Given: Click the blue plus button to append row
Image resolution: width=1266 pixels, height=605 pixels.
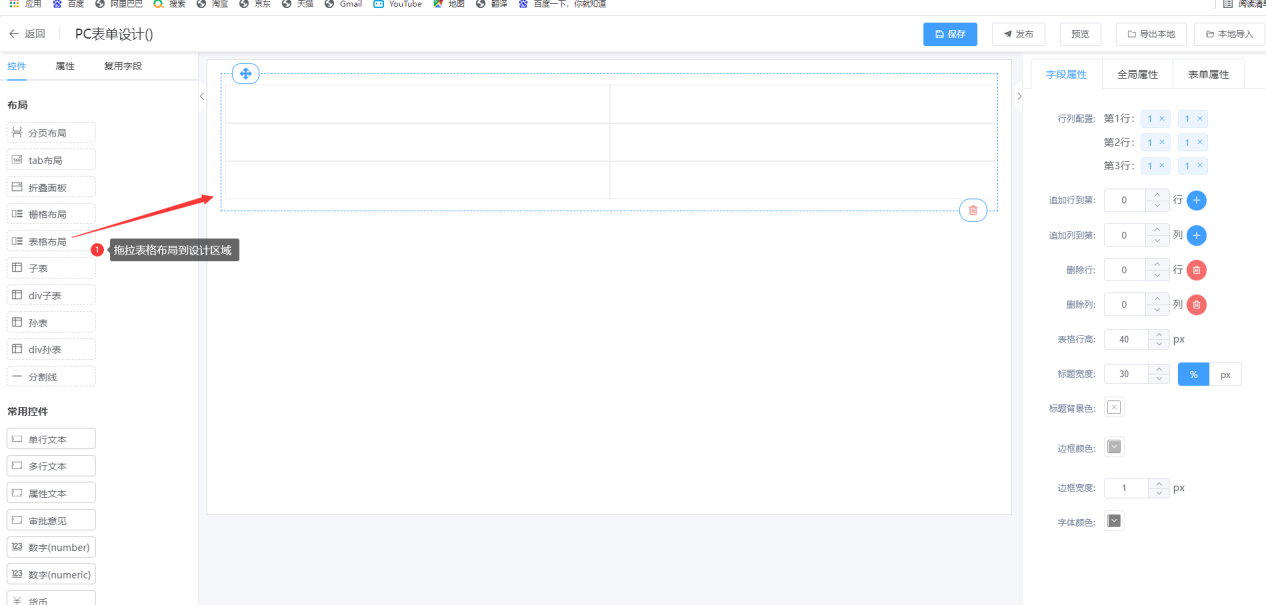Looking at the screenshot, I should [1196, 200].
